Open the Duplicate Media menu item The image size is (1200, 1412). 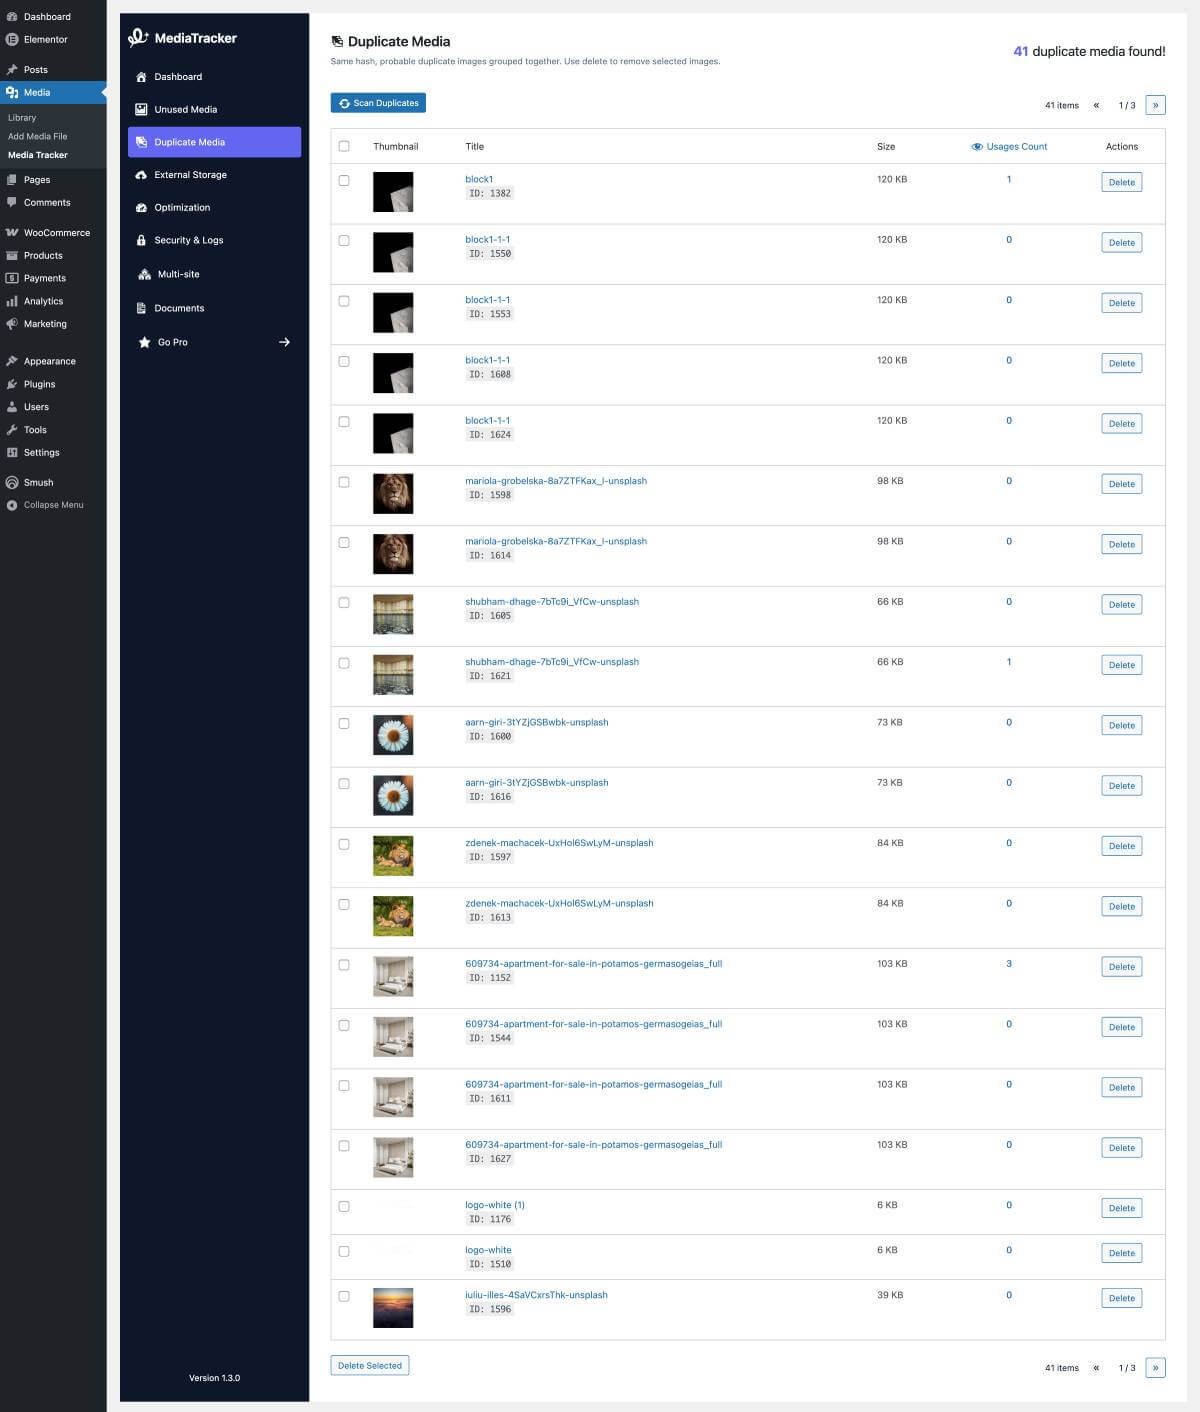(214, 142)
